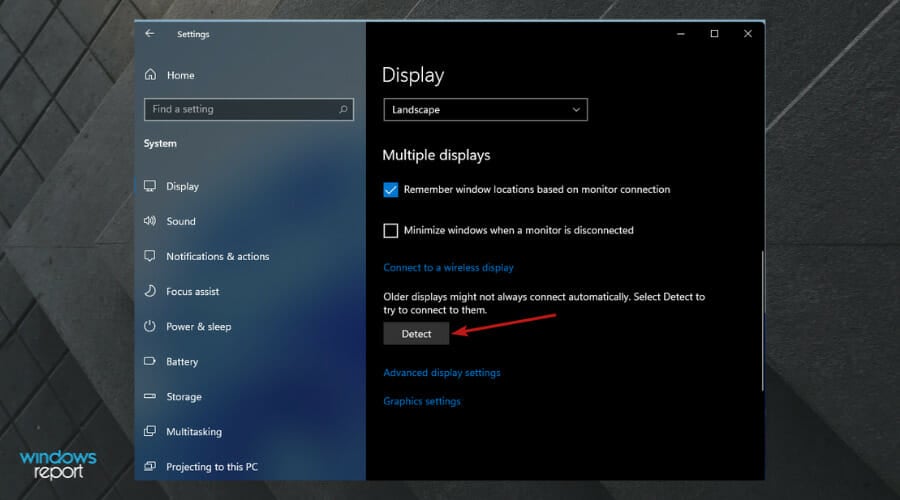Screen dimensions: 900x500
Task: Minimize the Settings window
Action: pos(681,34)
